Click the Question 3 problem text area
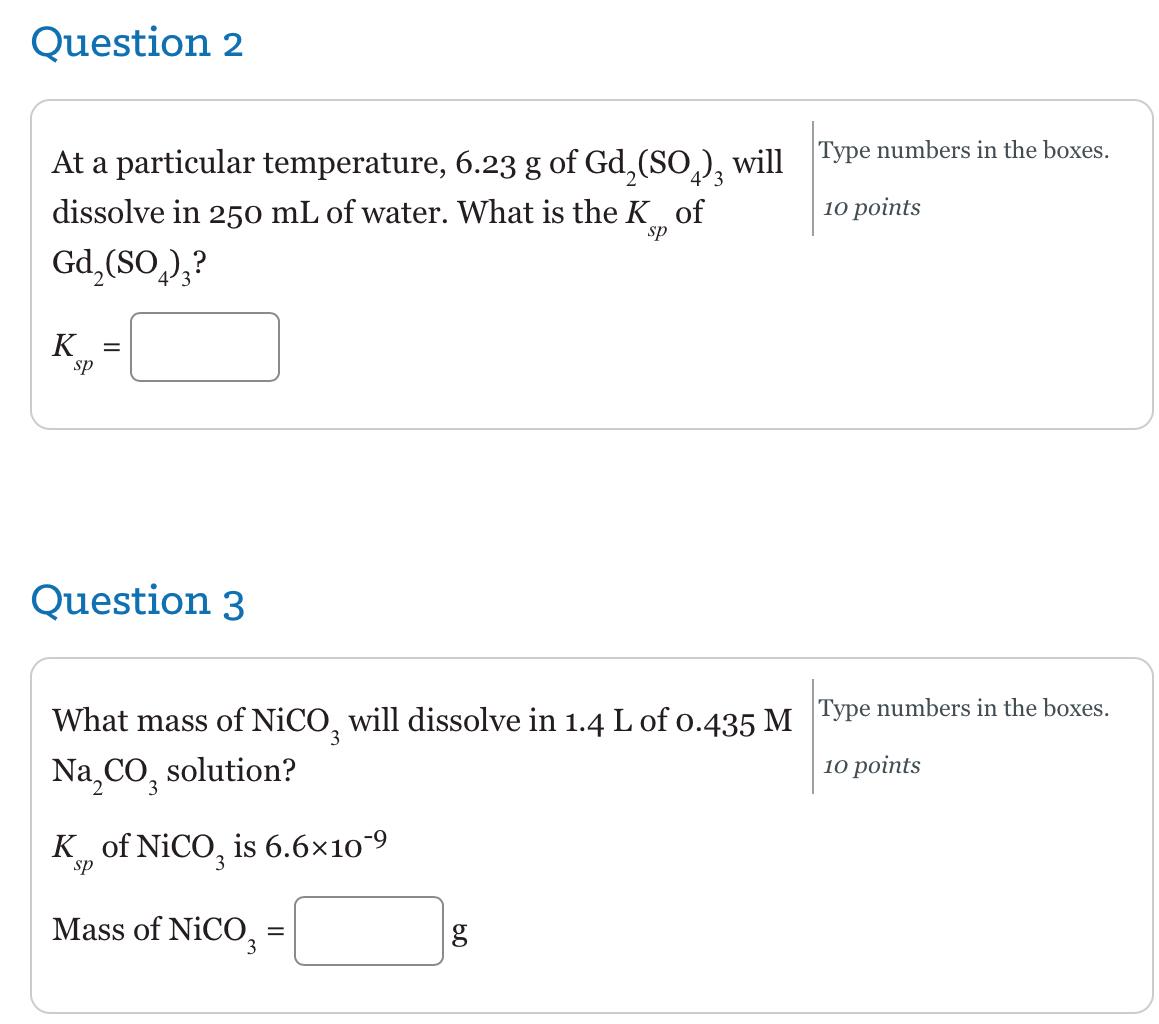 [420, 745]
